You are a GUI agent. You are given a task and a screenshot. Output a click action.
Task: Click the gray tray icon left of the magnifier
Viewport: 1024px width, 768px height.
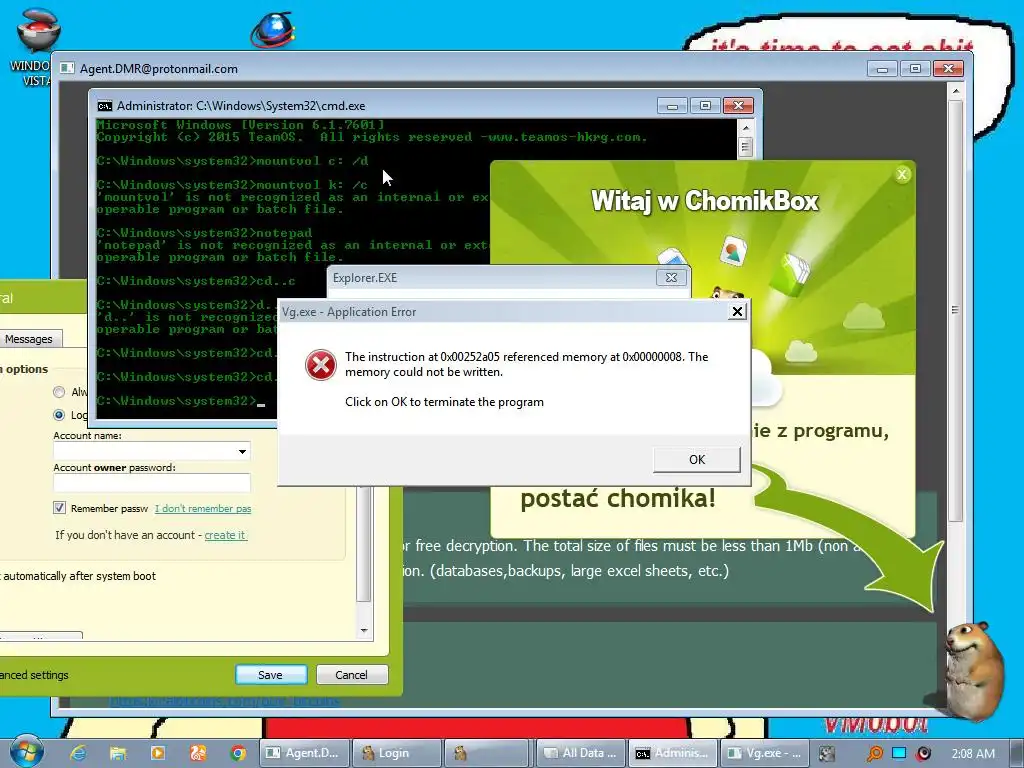click(827, 754)
